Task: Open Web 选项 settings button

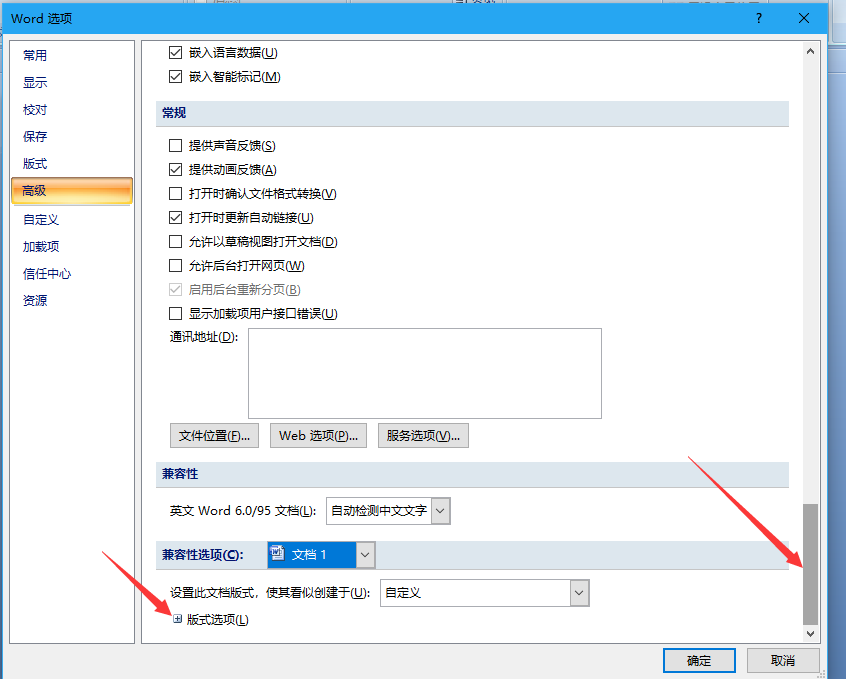Action: tap(318, 436)
